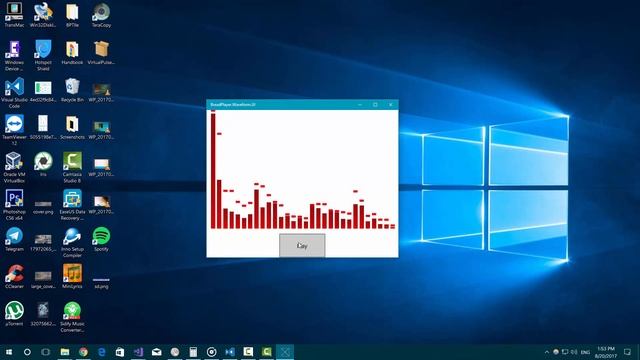Open the TransMac desktop shortcut
The width and height of the screenshot is (640, 360).
14,14
